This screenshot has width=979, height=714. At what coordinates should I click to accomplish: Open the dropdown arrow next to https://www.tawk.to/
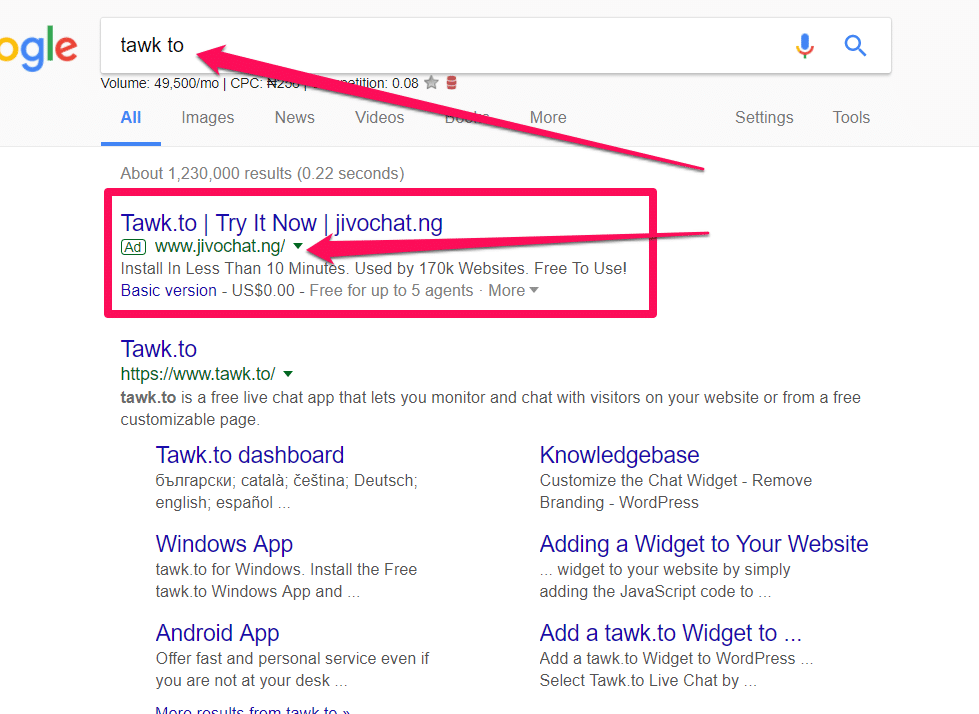(x=288, y=374)
